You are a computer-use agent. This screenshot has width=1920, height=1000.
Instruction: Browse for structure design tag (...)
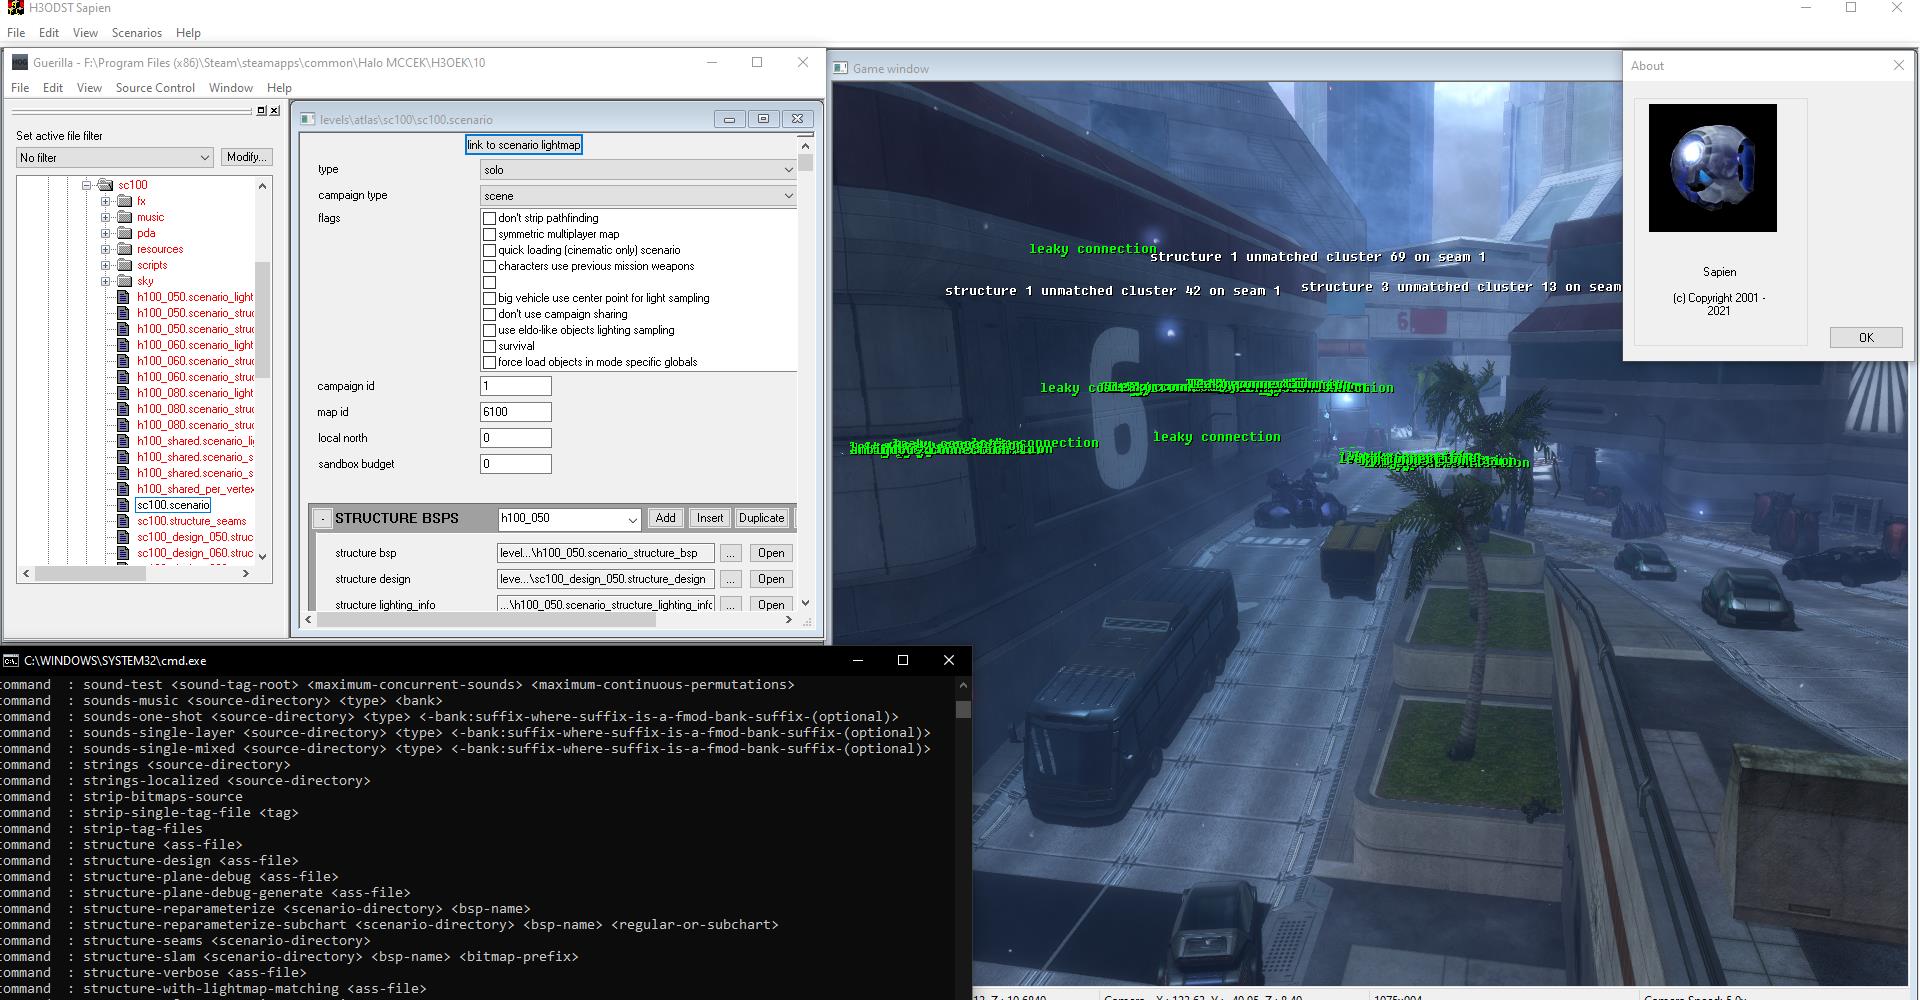pos(731,579)
